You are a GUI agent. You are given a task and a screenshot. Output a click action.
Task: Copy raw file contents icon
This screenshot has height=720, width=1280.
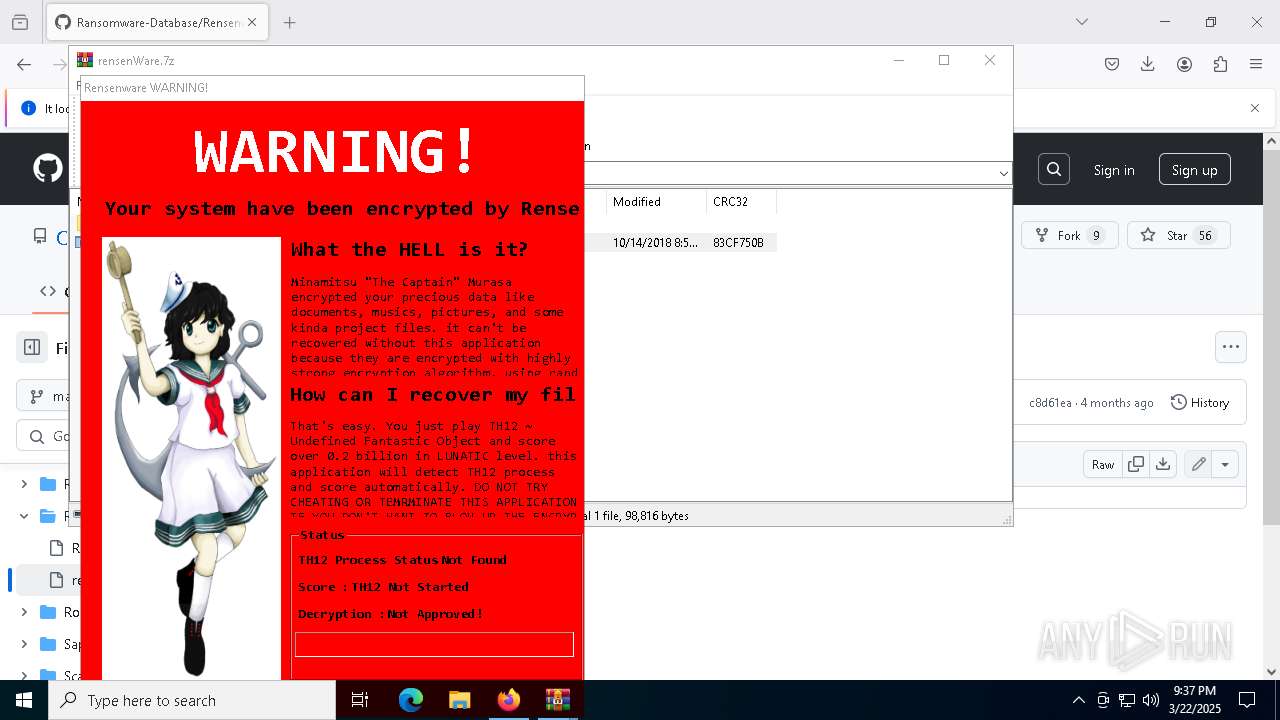(1136, 464)
